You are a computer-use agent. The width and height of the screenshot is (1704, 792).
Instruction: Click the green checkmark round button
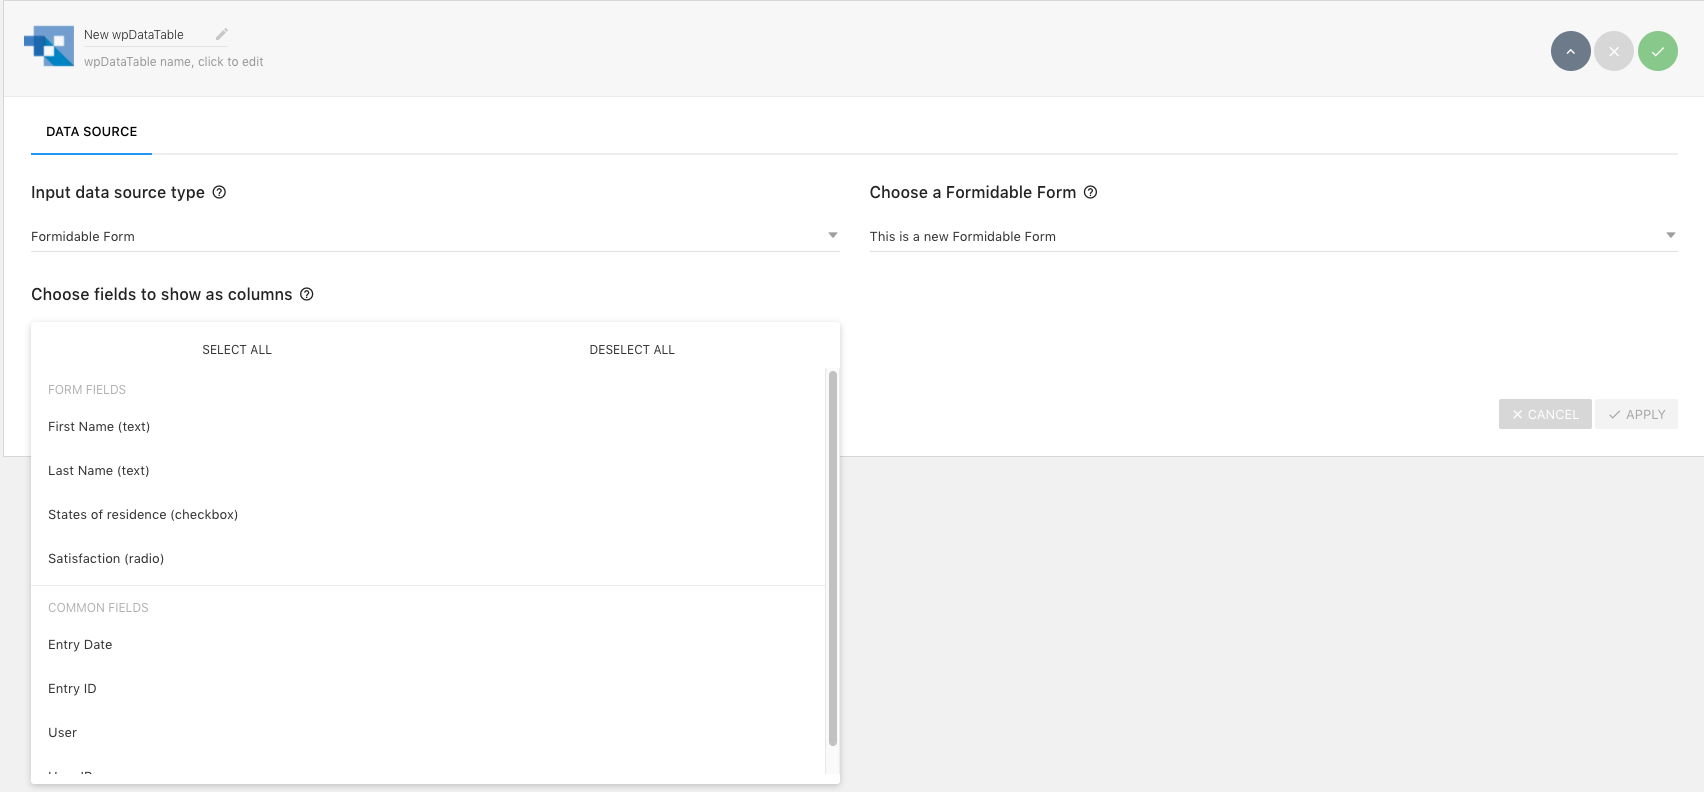click(x=1657, y=51)
